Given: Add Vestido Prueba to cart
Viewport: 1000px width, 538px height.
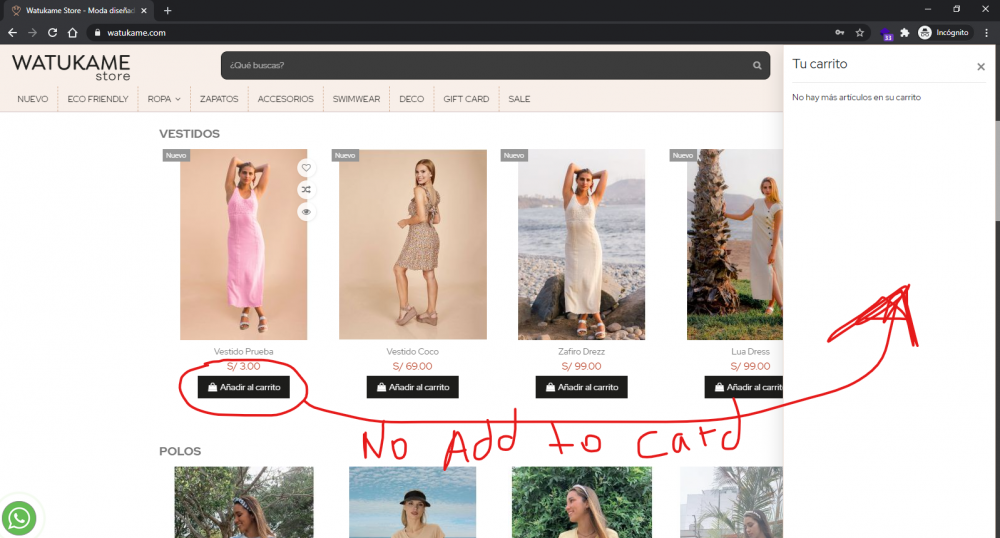Looking at the screenshot, I should [244, 387].
